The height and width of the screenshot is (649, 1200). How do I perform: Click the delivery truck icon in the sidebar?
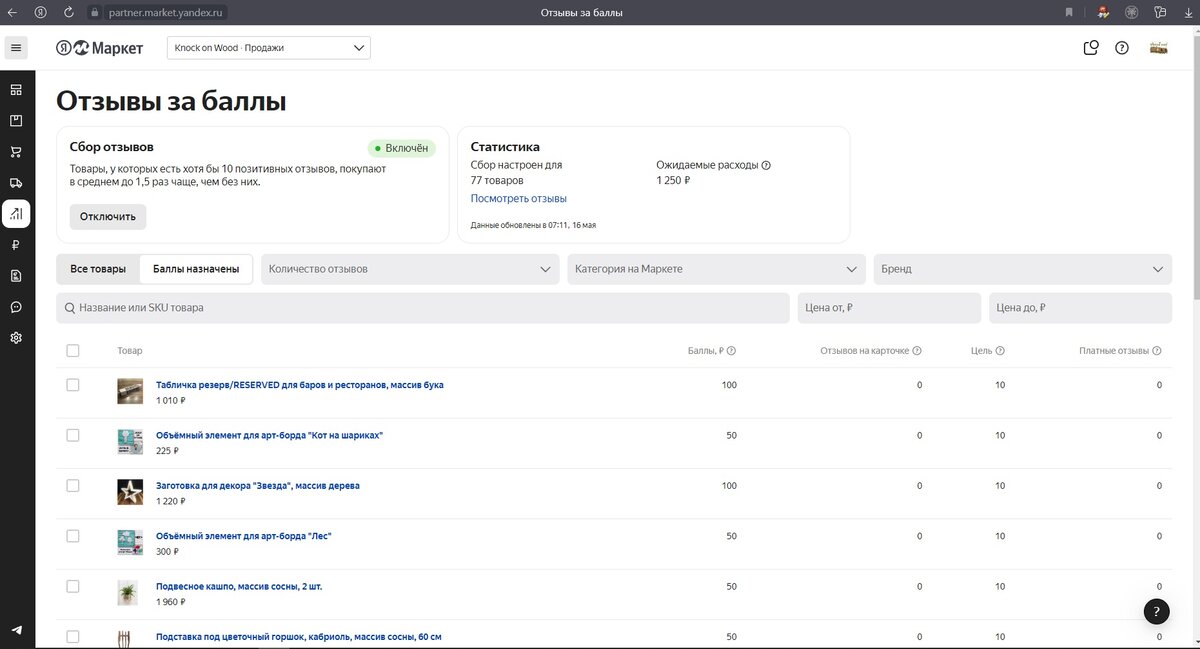[16, 183]
